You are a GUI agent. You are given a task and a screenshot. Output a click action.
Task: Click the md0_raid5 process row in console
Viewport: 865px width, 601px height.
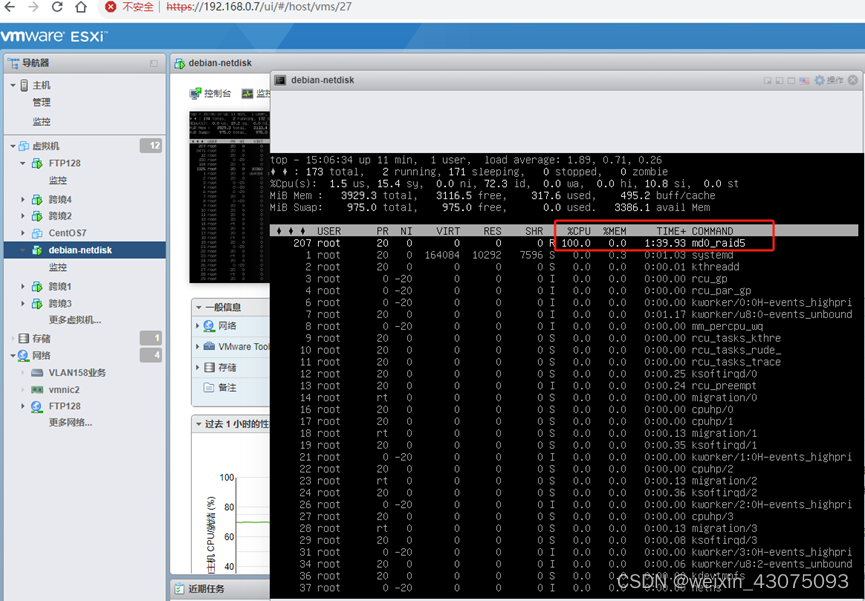[x=564, y=243]
